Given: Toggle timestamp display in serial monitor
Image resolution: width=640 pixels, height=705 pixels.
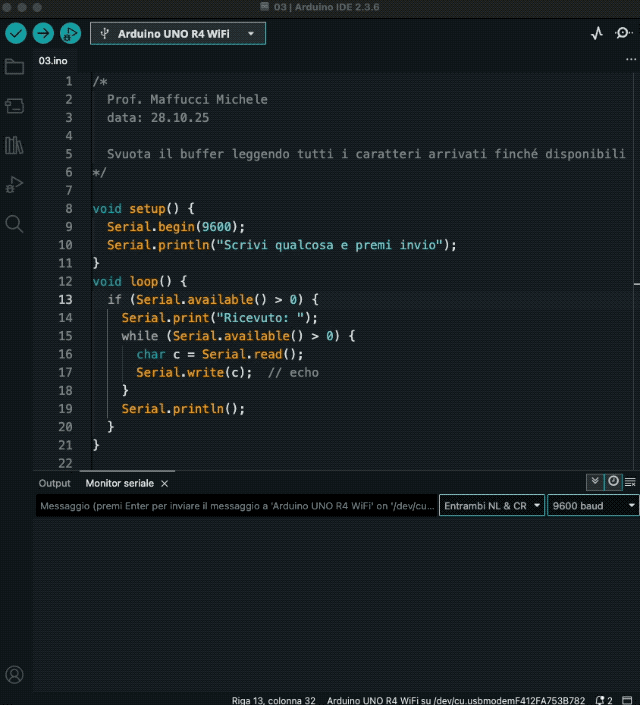Looking at the screenshot, I should pos(613,482).
